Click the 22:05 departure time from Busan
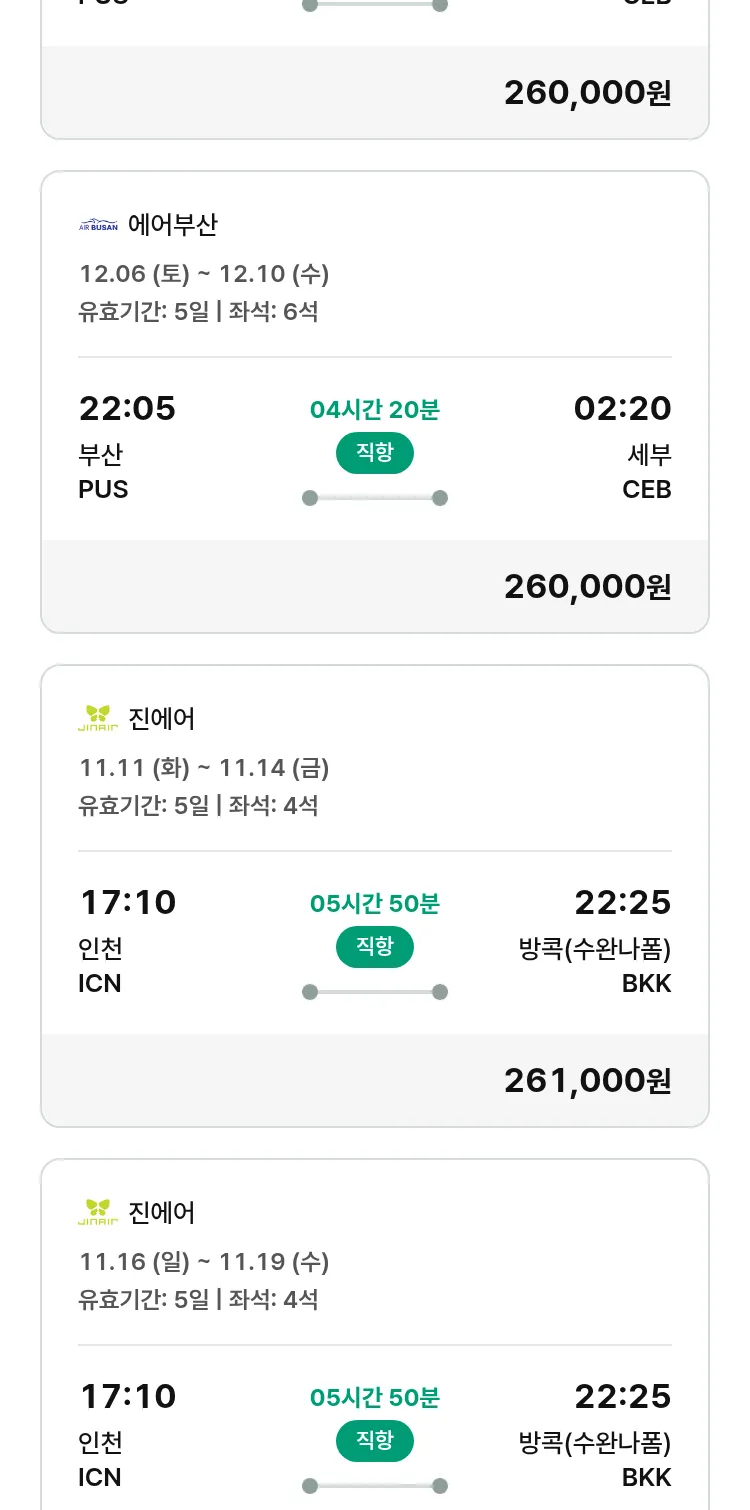 [x=127, y=408]
